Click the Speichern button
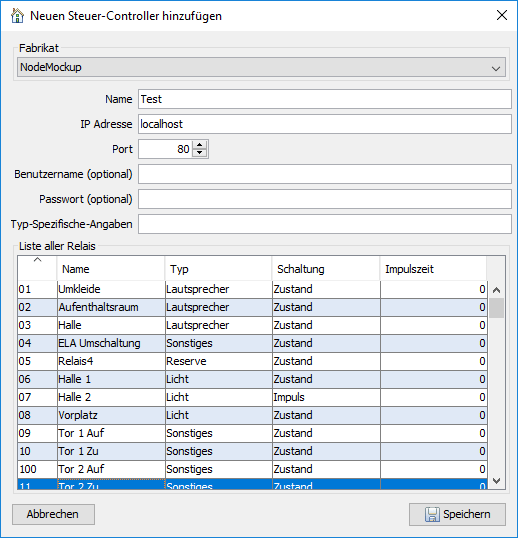The image size is (518, 538). [457, 514]
